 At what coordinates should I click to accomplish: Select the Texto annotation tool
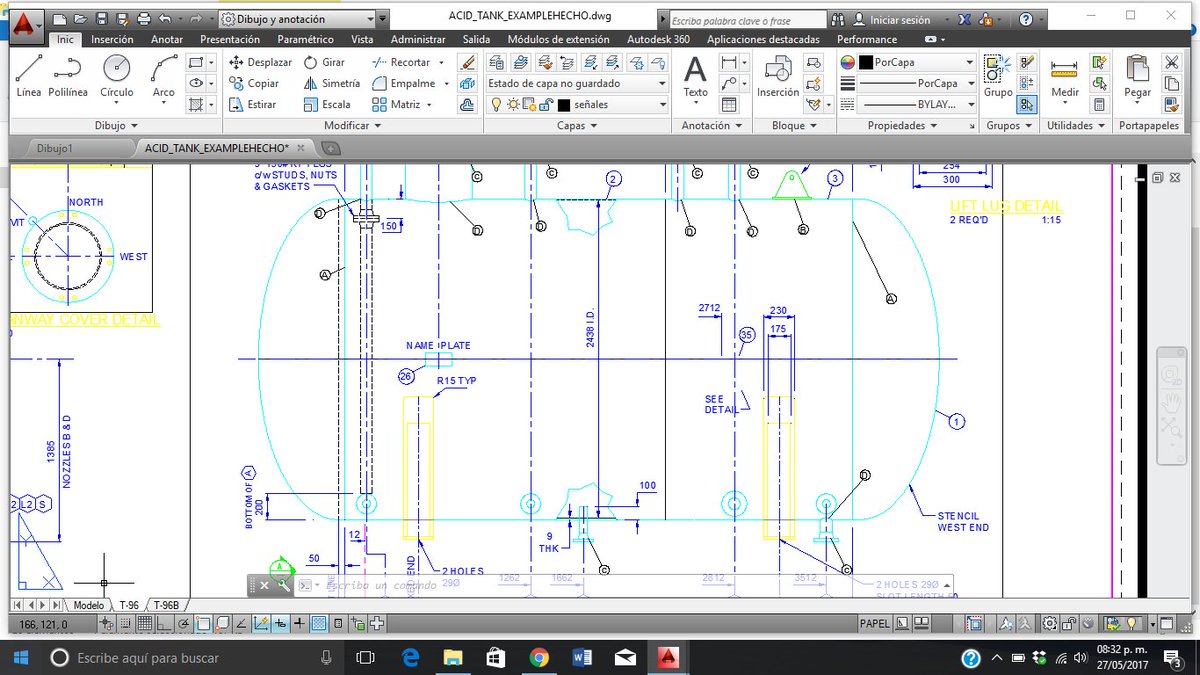click(x=695, y=77)
